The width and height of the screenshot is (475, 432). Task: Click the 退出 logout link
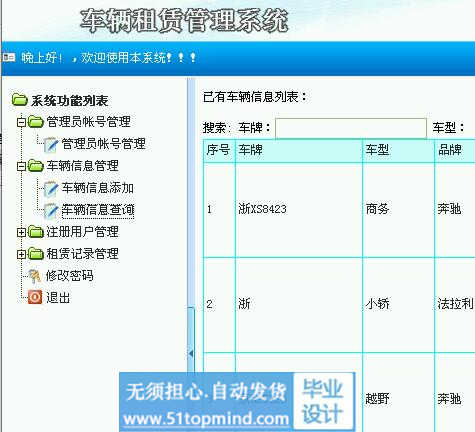[x=58, y=297]
